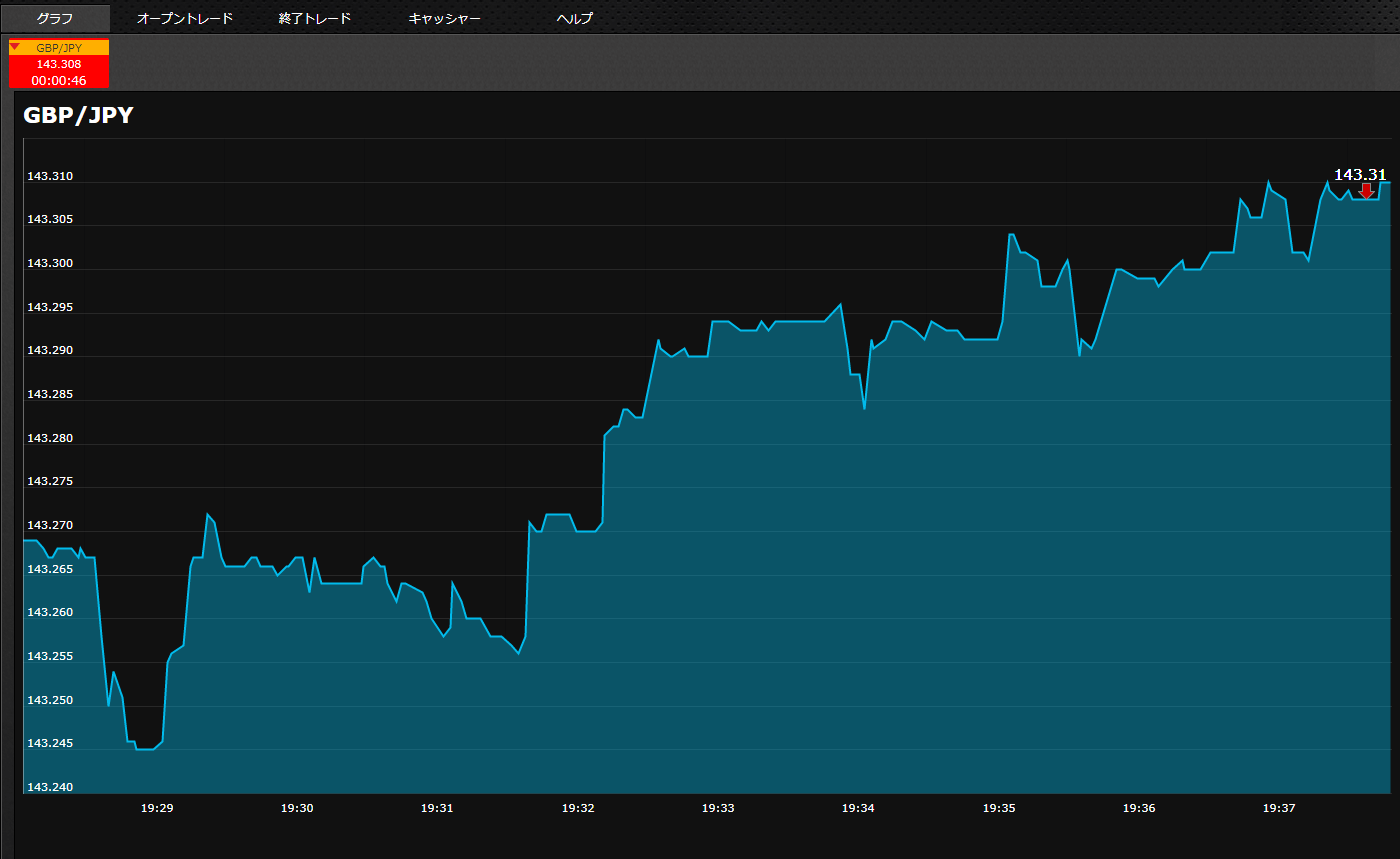
Task: Select the GBP/JPY asset tile
Action: tap(59, 64)
